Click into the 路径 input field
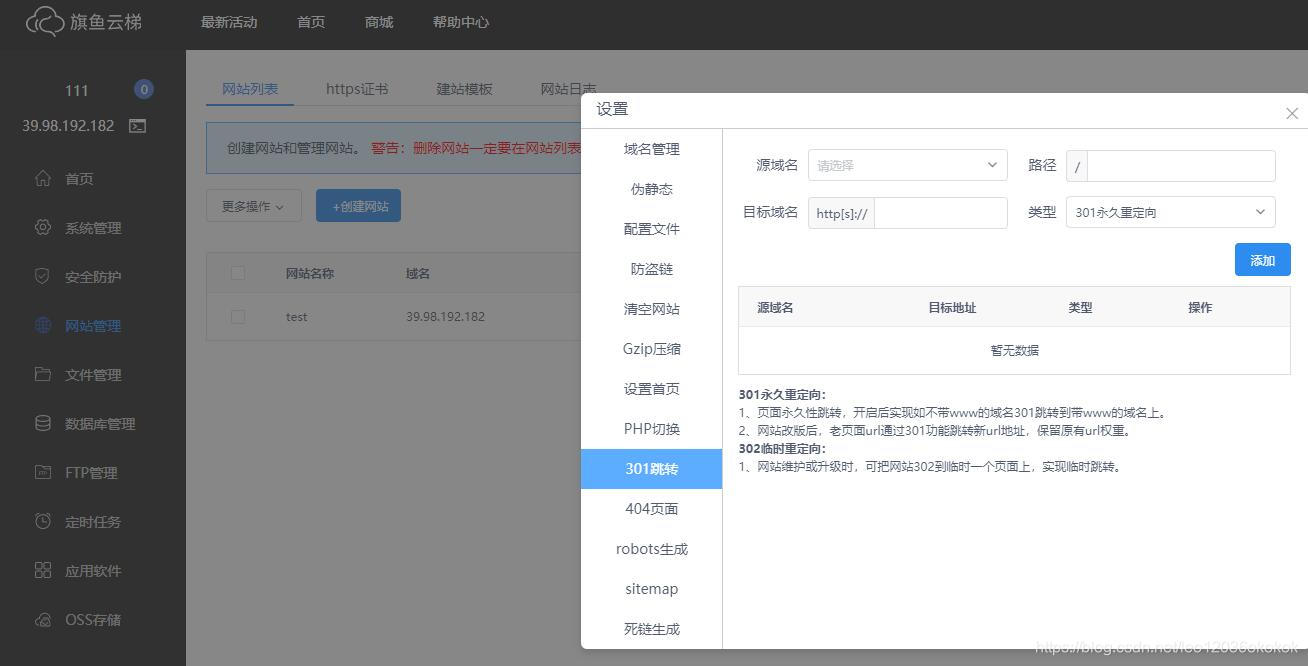Viewport: 1308px width, 666px height. click(x=1180, y=166)
